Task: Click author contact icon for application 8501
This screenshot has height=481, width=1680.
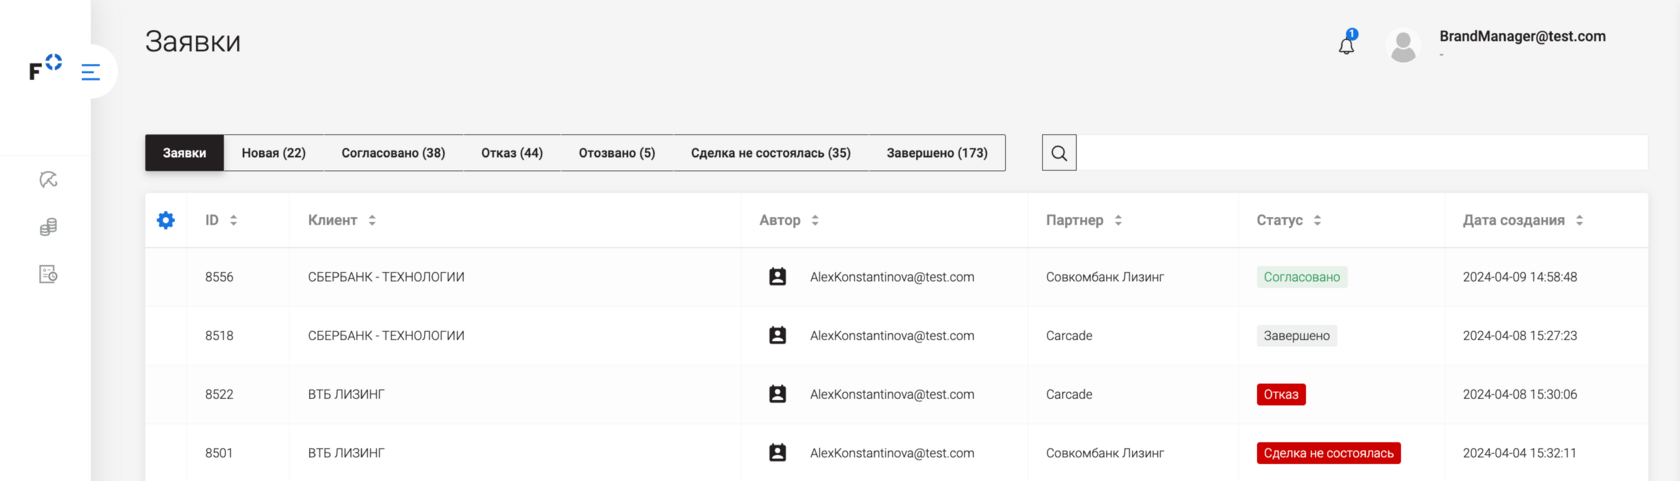Action: [x=777, y=453]
